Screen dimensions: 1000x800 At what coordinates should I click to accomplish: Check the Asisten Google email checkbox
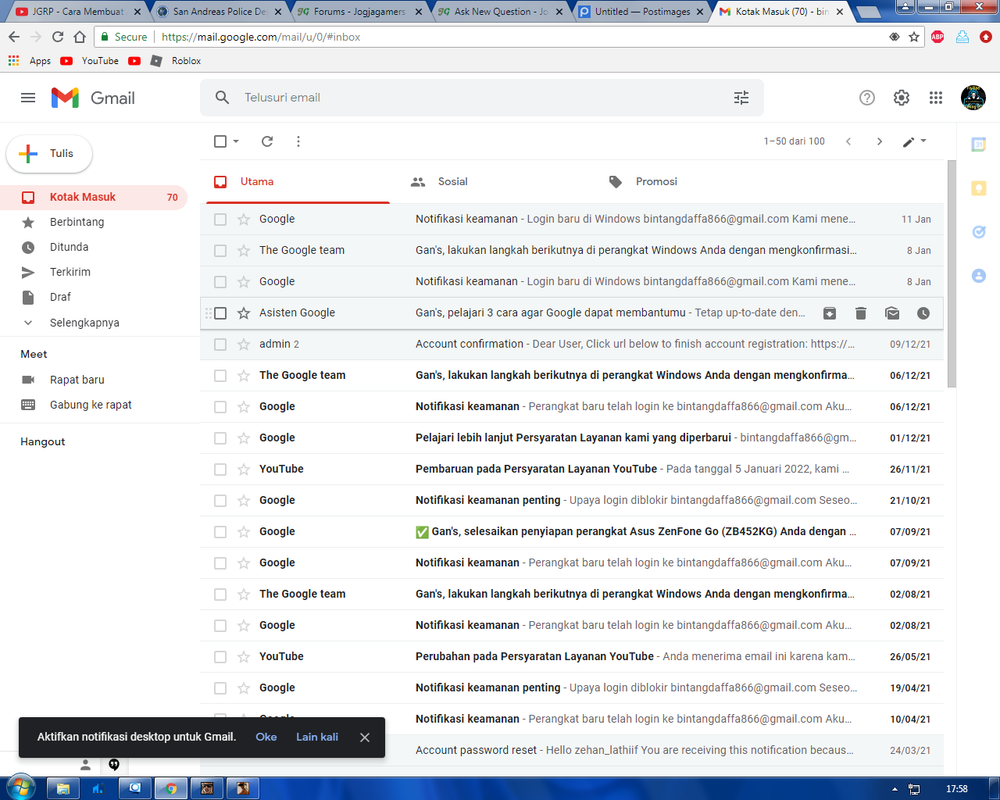pos(220,313)
